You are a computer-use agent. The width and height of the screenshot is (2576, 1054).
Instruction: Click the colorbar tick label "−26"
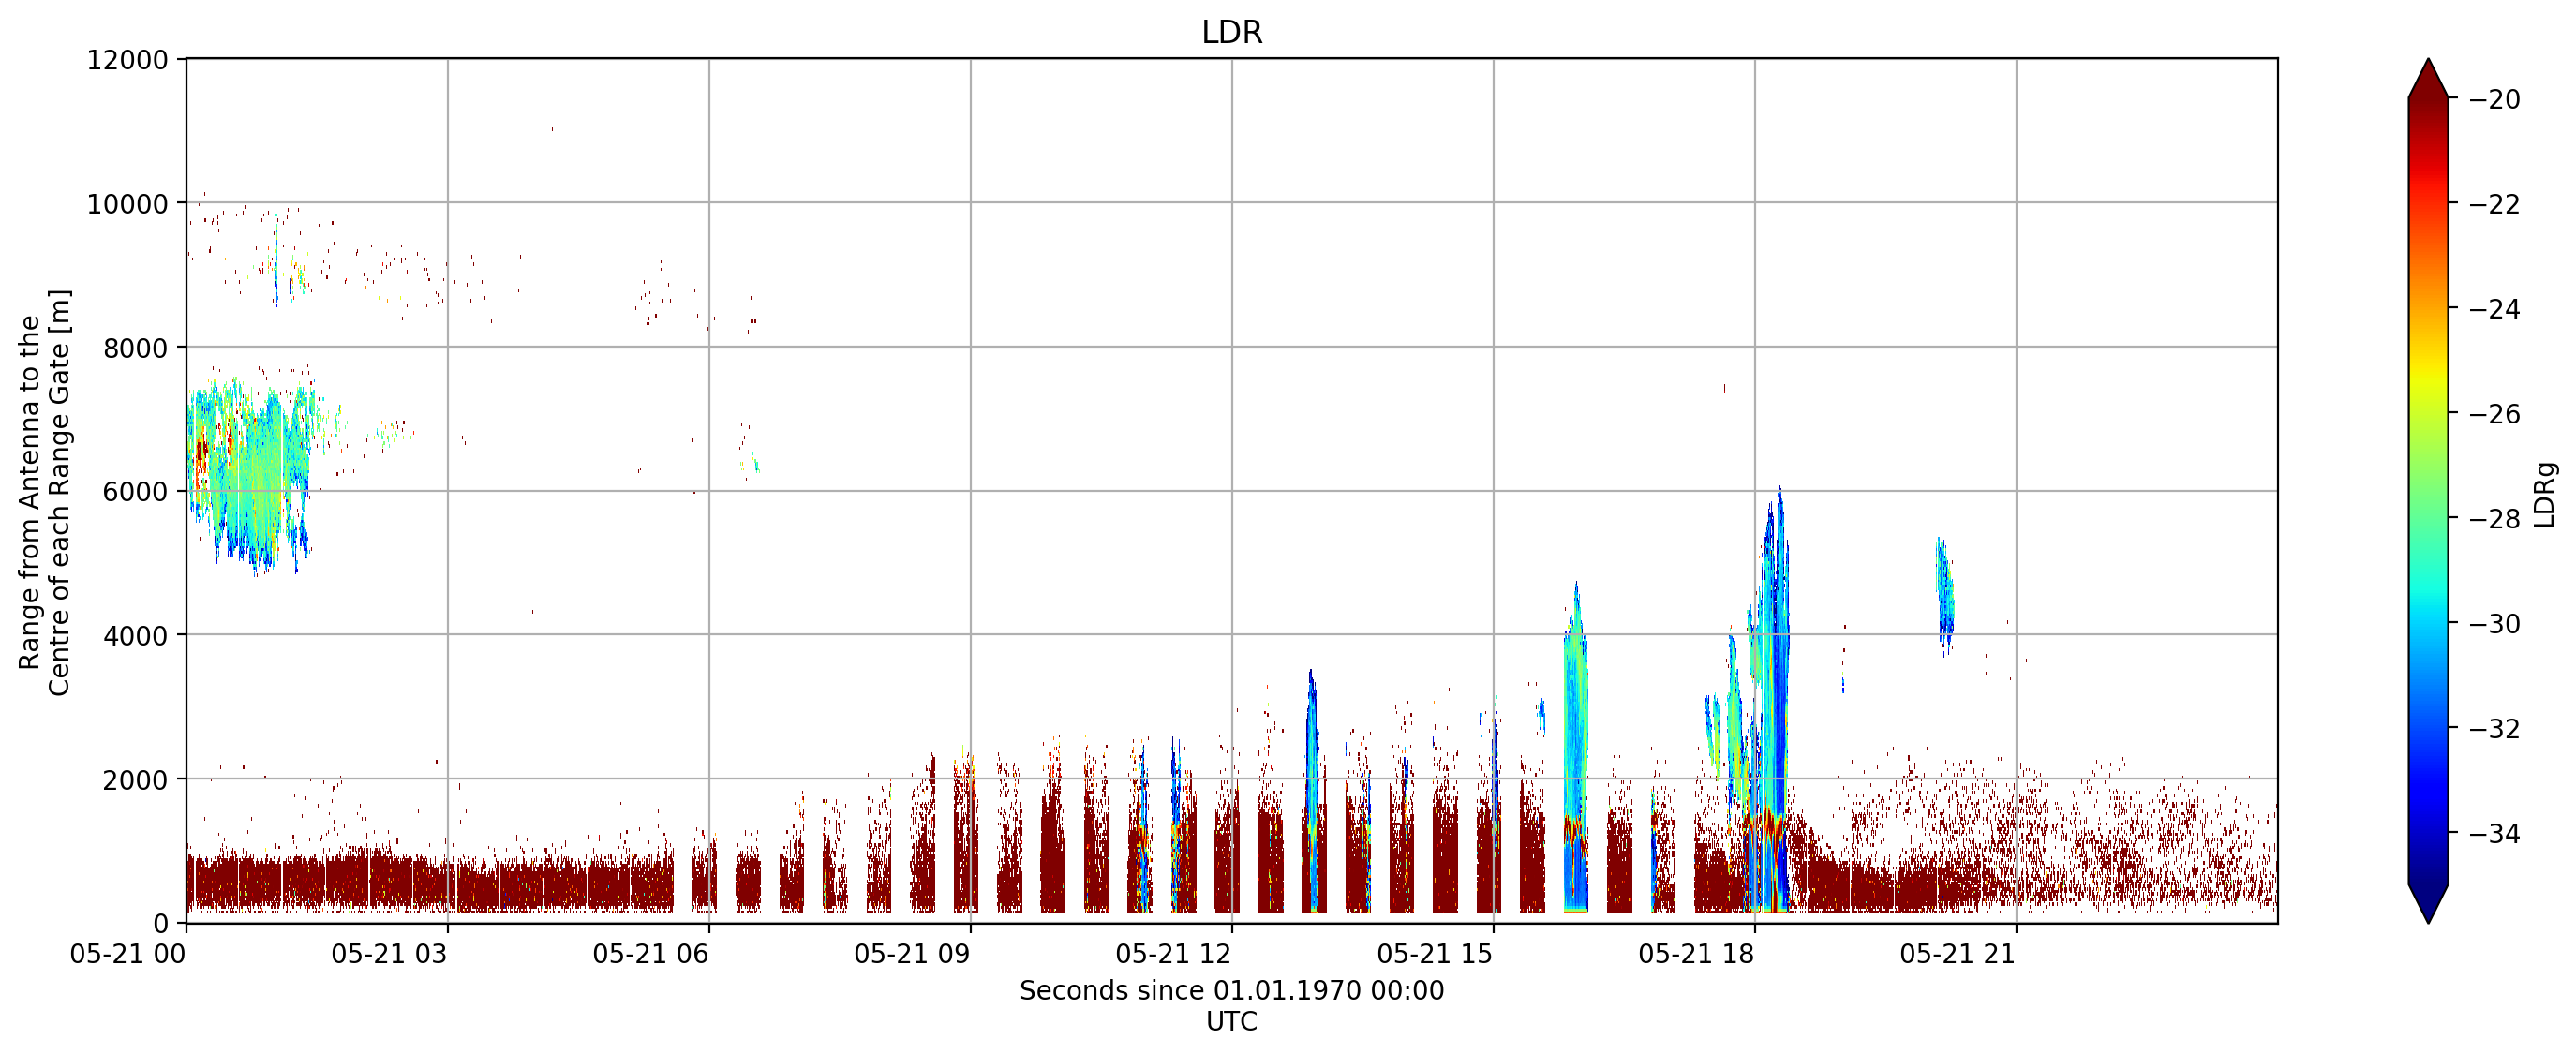2495,414
